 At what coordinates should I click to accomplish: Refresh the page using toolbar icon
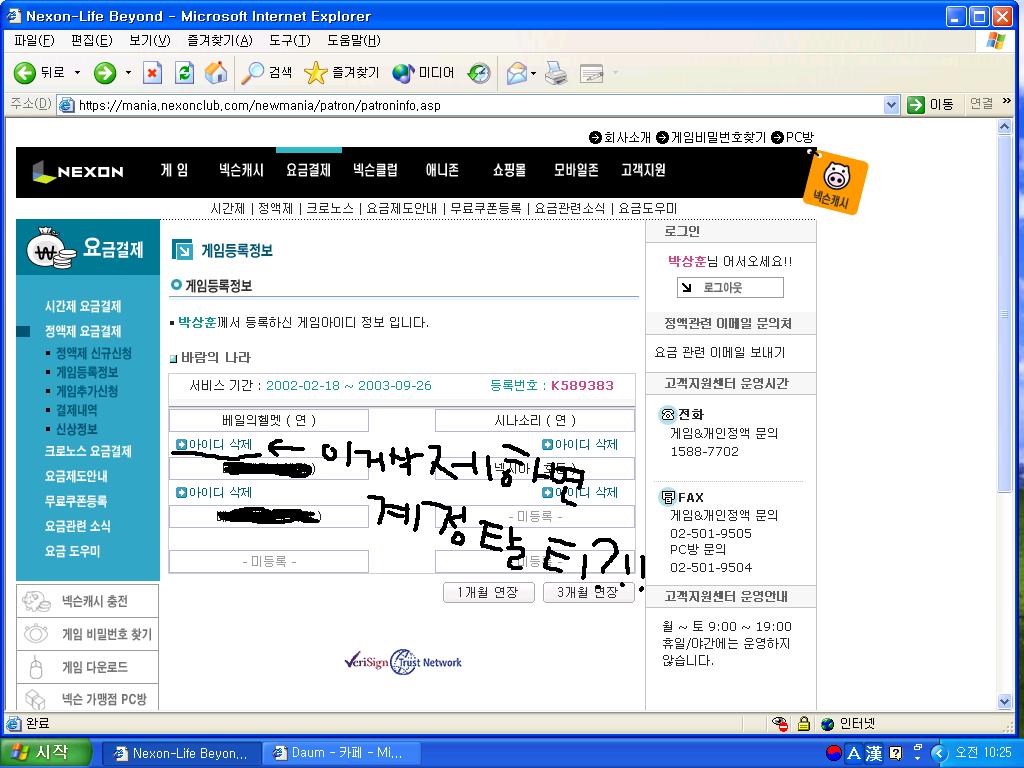[184, 72]
